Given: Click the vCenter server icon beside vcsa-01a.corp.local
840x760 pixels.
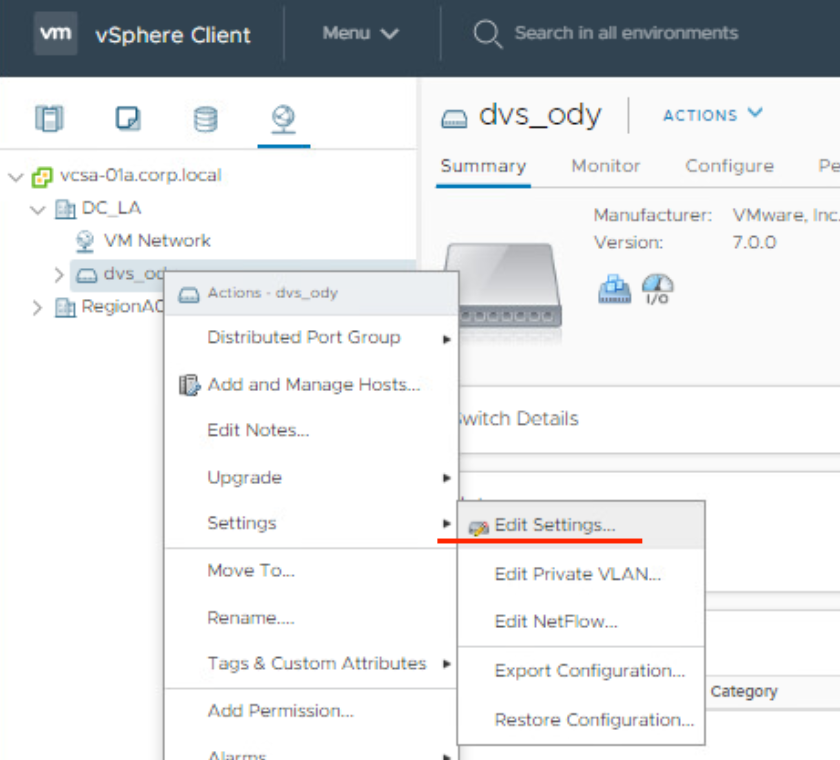Looking at the screenshot, I should click(42, 177).
